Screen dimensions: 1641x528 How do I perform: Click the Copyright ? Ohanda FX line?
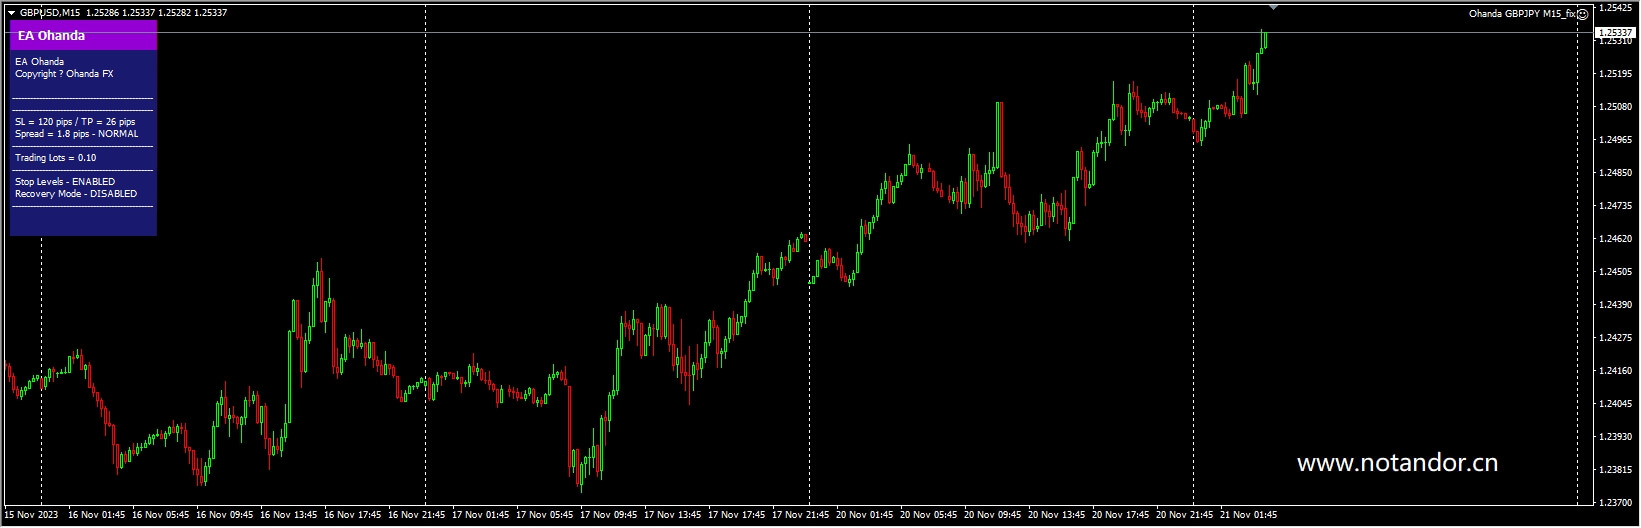(64, 74)
